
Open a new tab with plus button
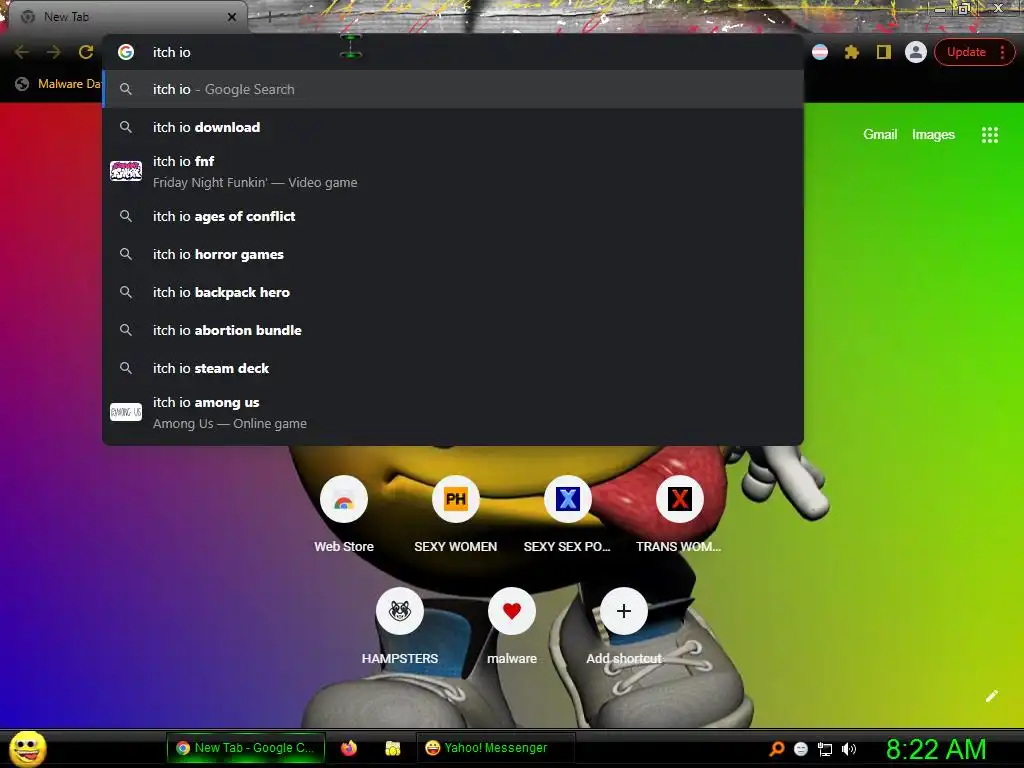coord(270,17)
